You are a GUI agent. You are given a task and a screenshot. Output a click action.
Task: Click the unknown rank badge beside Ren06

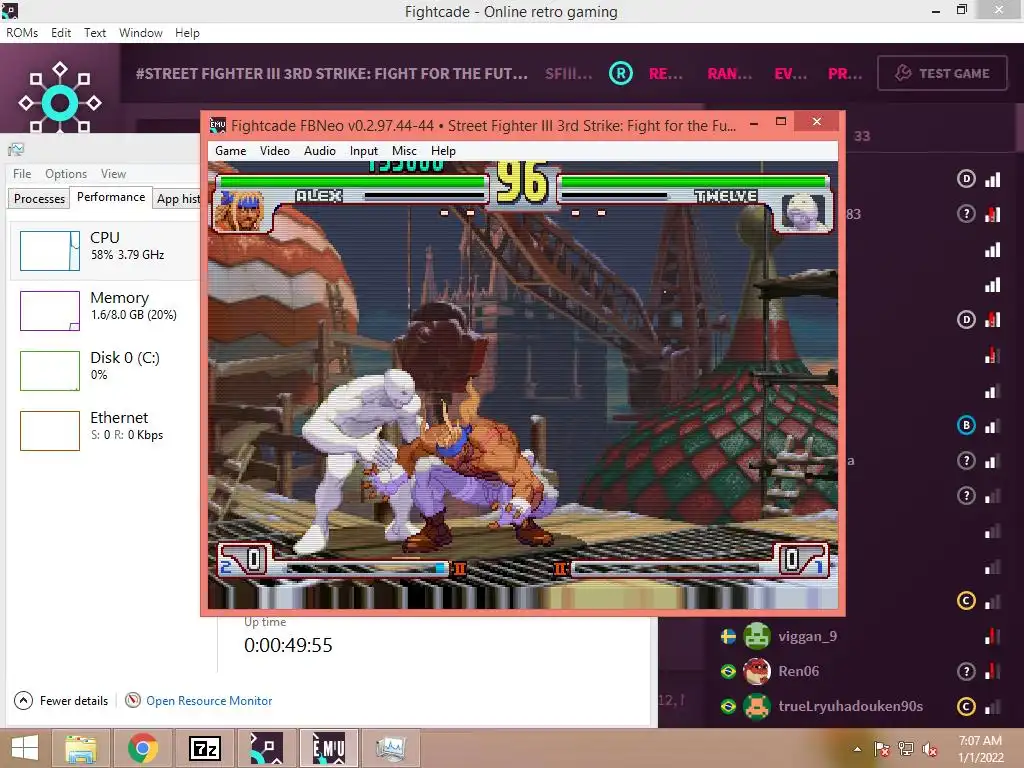(966, 671)
